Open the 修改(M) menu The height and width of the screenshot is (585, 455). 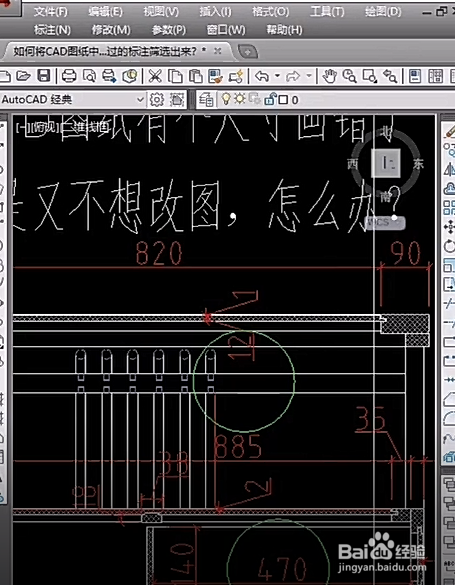(x=111, y=29)
